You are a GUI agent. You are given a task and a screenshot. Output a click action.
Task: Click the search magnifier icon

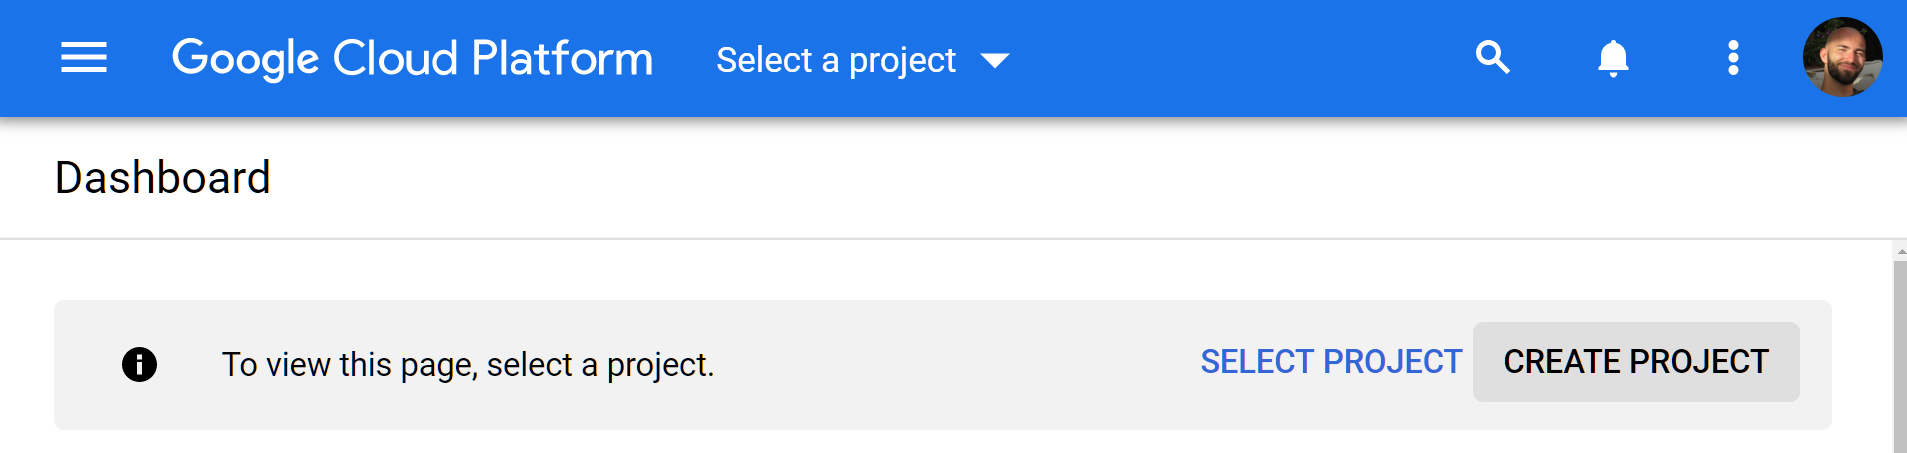pos(1493,57)
